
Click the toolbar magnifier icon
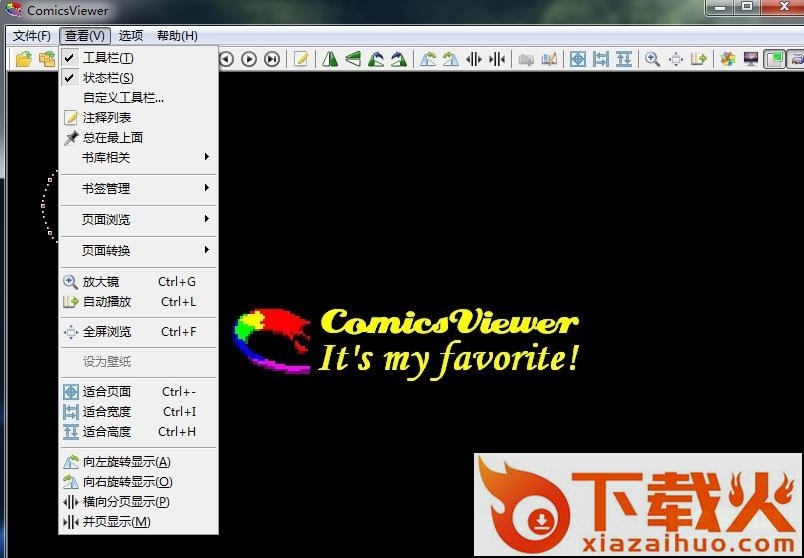(x=652, y=59)
